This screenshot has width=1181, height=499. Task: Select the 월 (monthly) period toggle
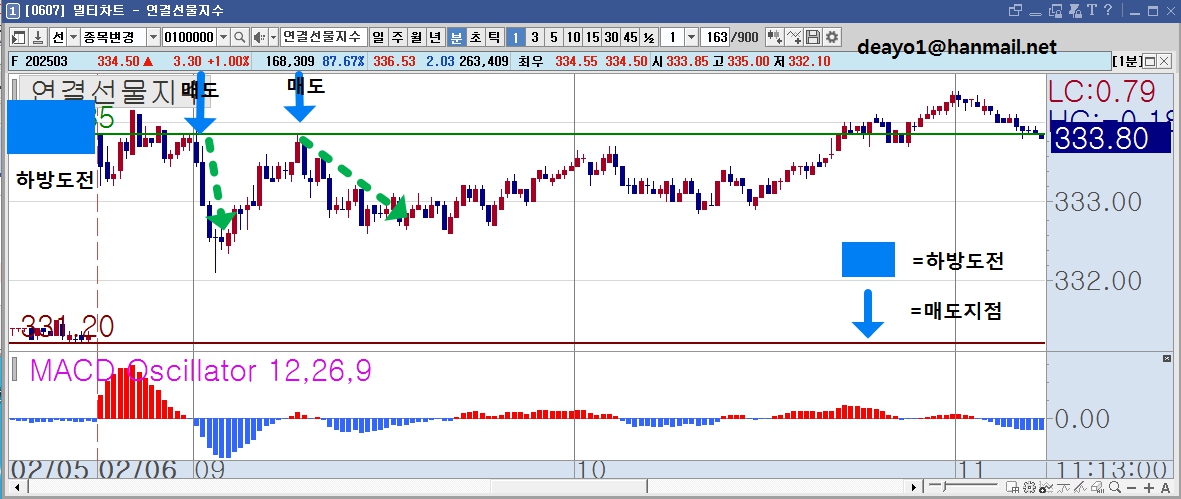pyautogui.click(x=416, y=38)
